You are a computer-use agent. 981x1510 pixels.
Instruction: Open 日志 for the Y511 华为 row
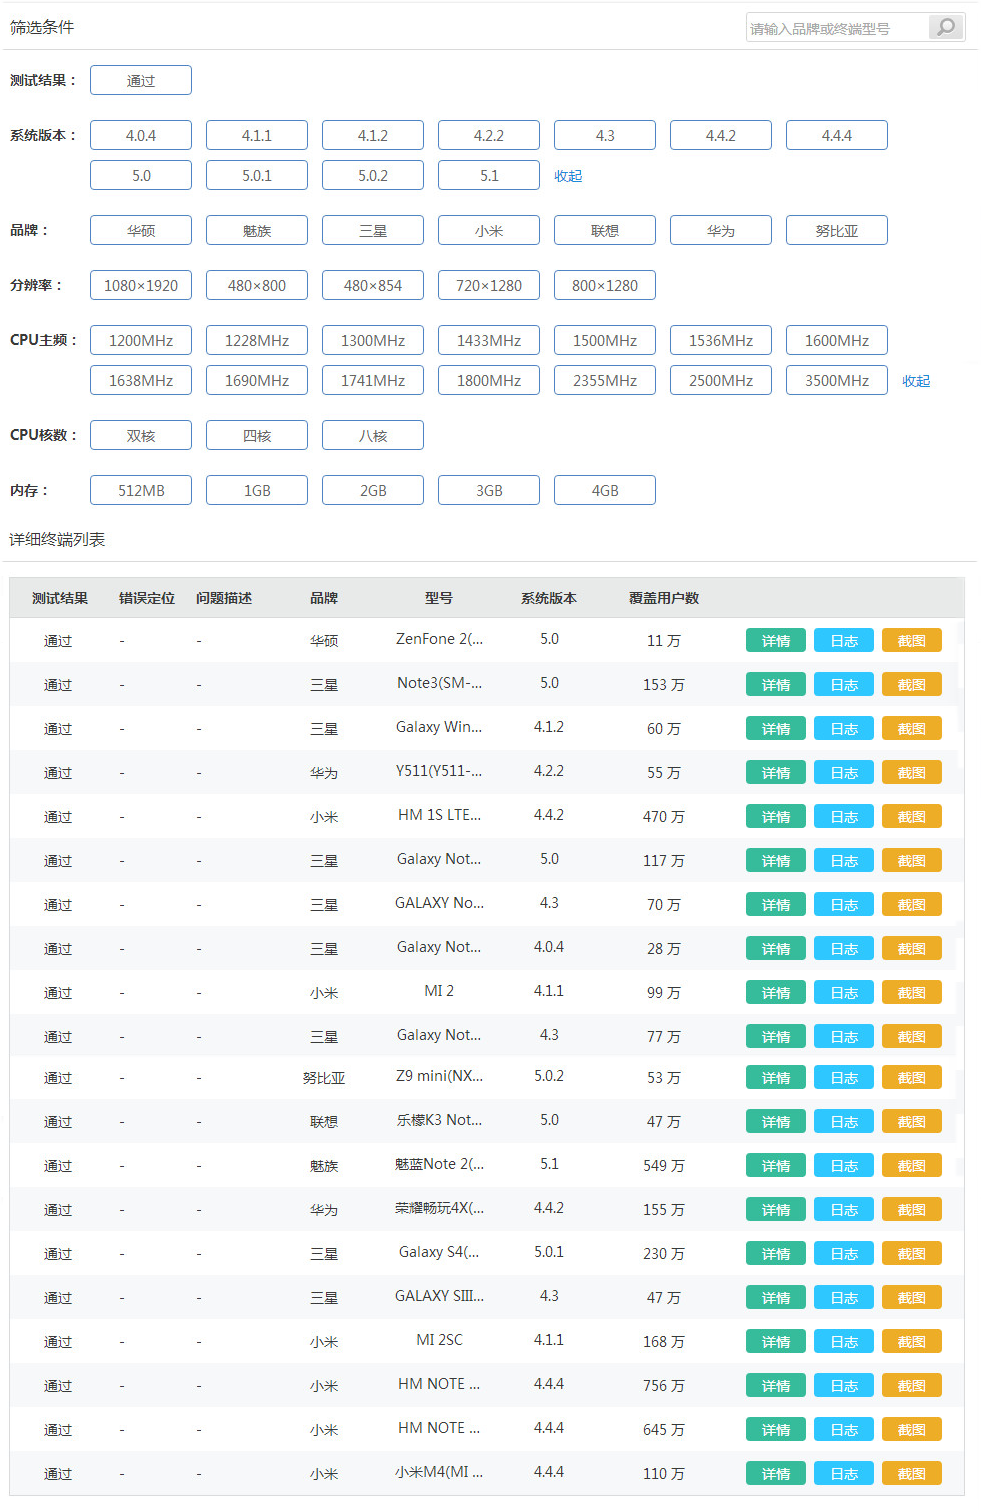844,772
